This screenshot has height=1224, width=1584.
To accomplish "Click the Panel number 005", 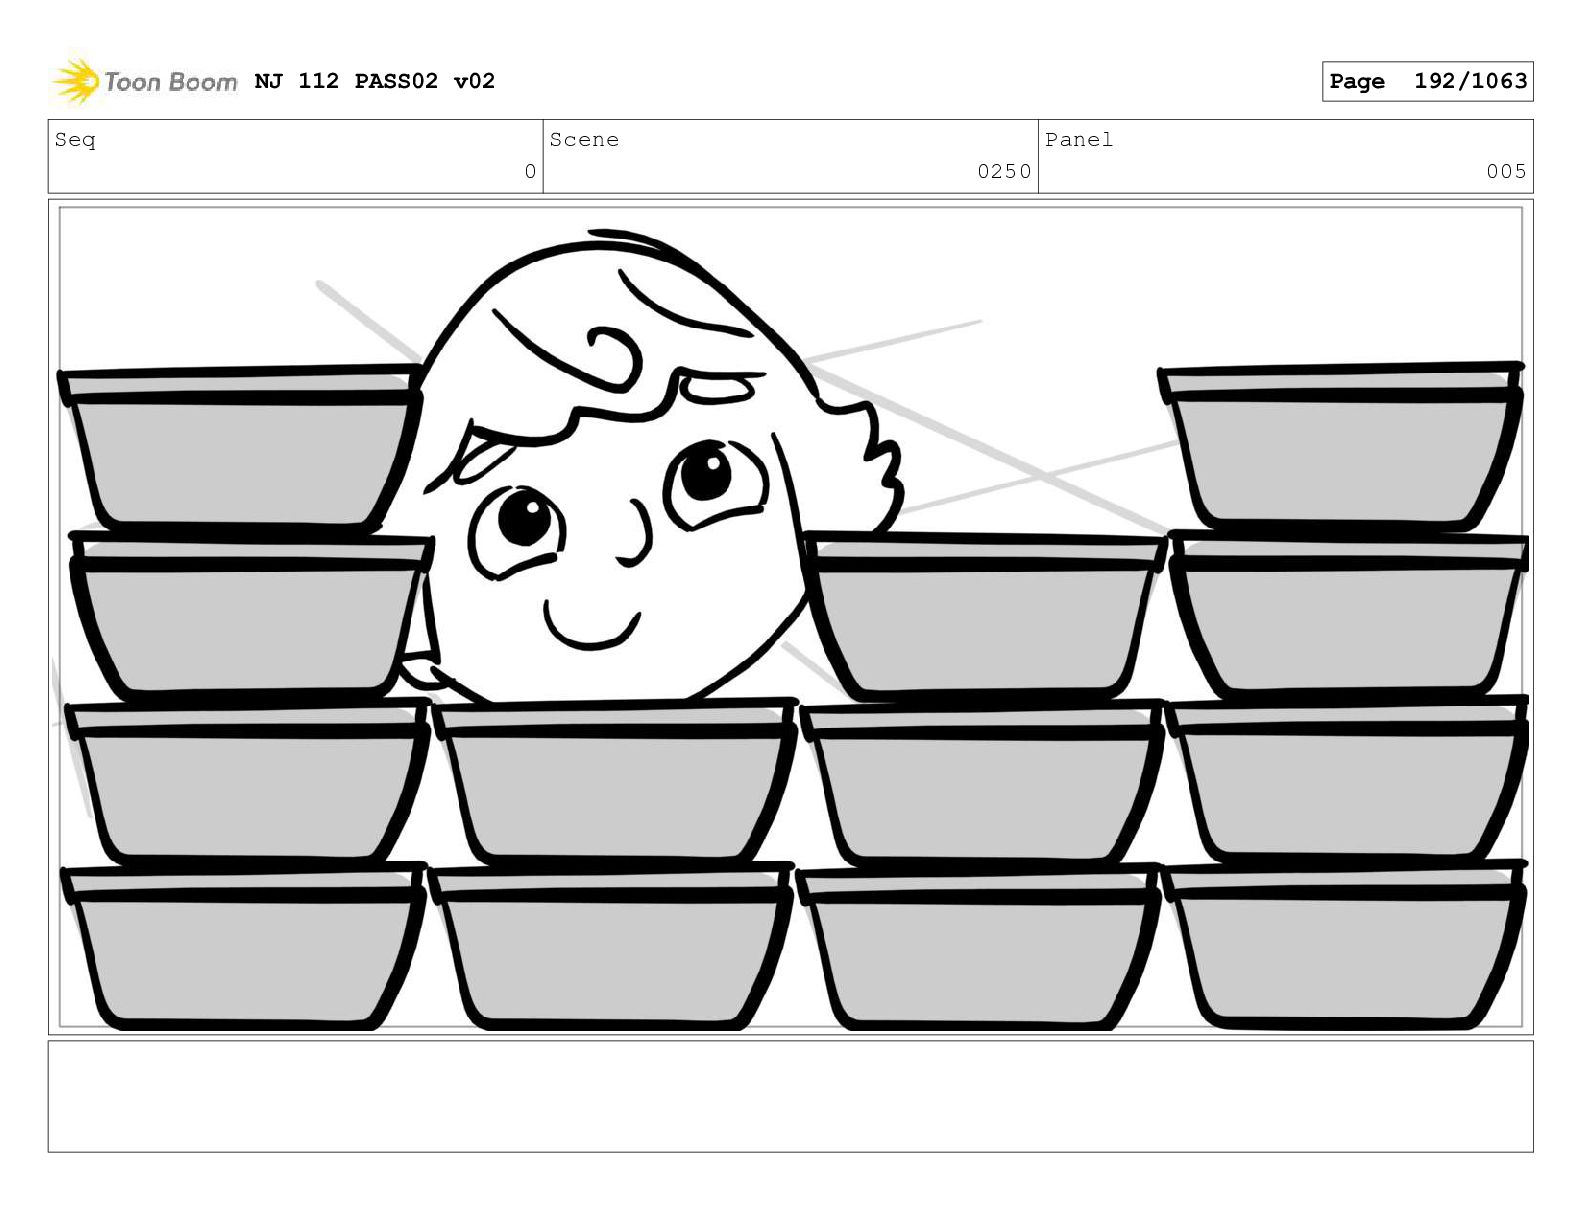I will tap(1506, 172).
